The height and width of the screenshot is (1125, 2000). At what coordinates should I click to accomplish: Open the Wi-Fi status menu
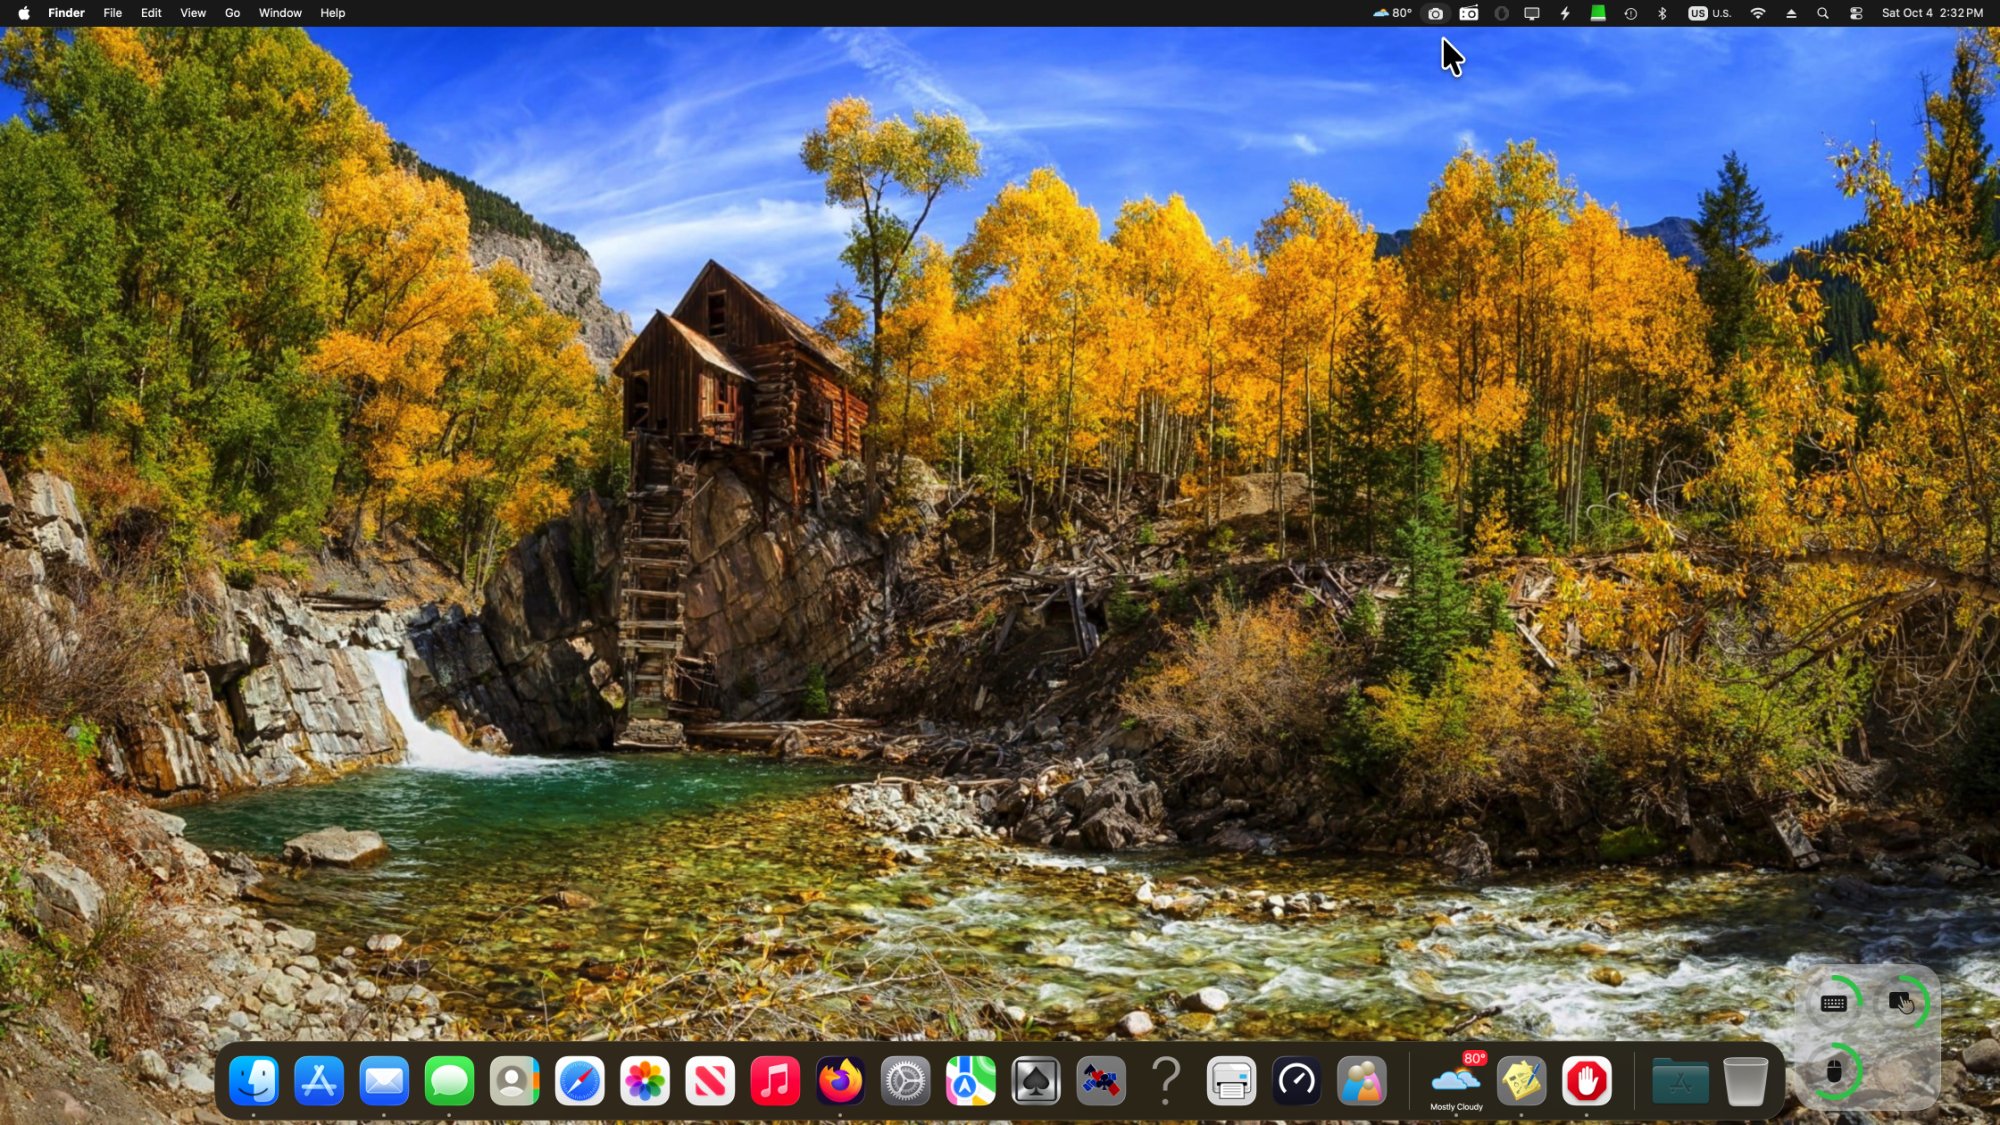tap(1758, 13)
